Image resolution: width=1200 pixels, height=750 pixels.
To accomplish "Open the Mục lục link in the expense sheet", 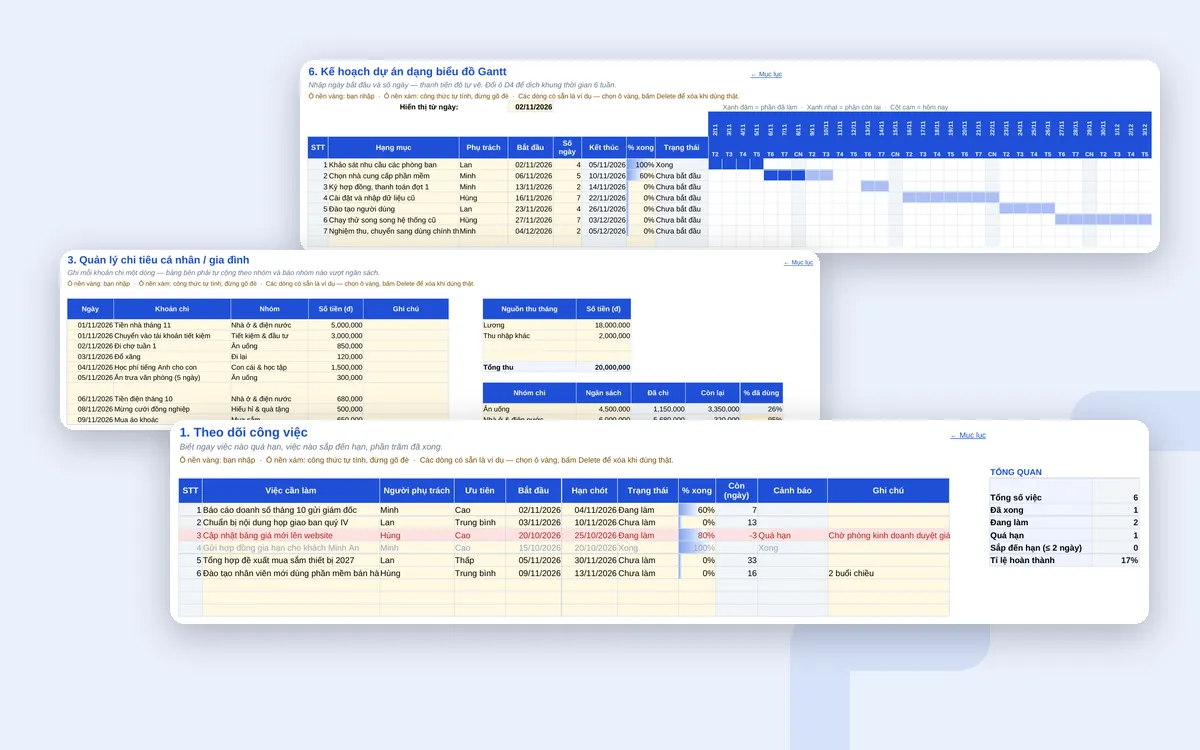I will click(x=798, y=262).
